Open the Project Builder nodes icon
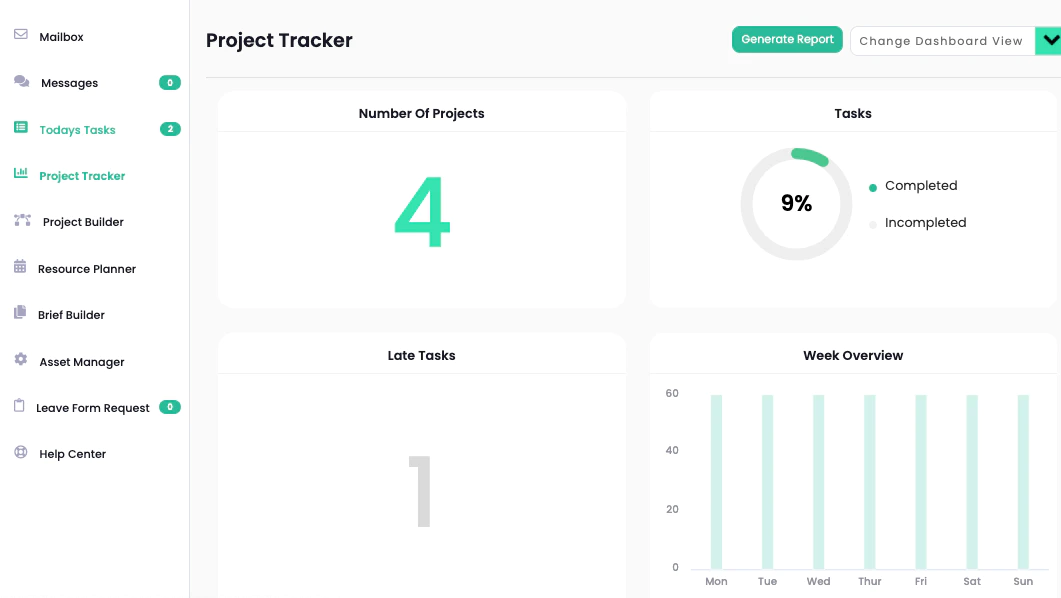The height and width of the screenshot is (598, 1061). (x=22, y=220)
